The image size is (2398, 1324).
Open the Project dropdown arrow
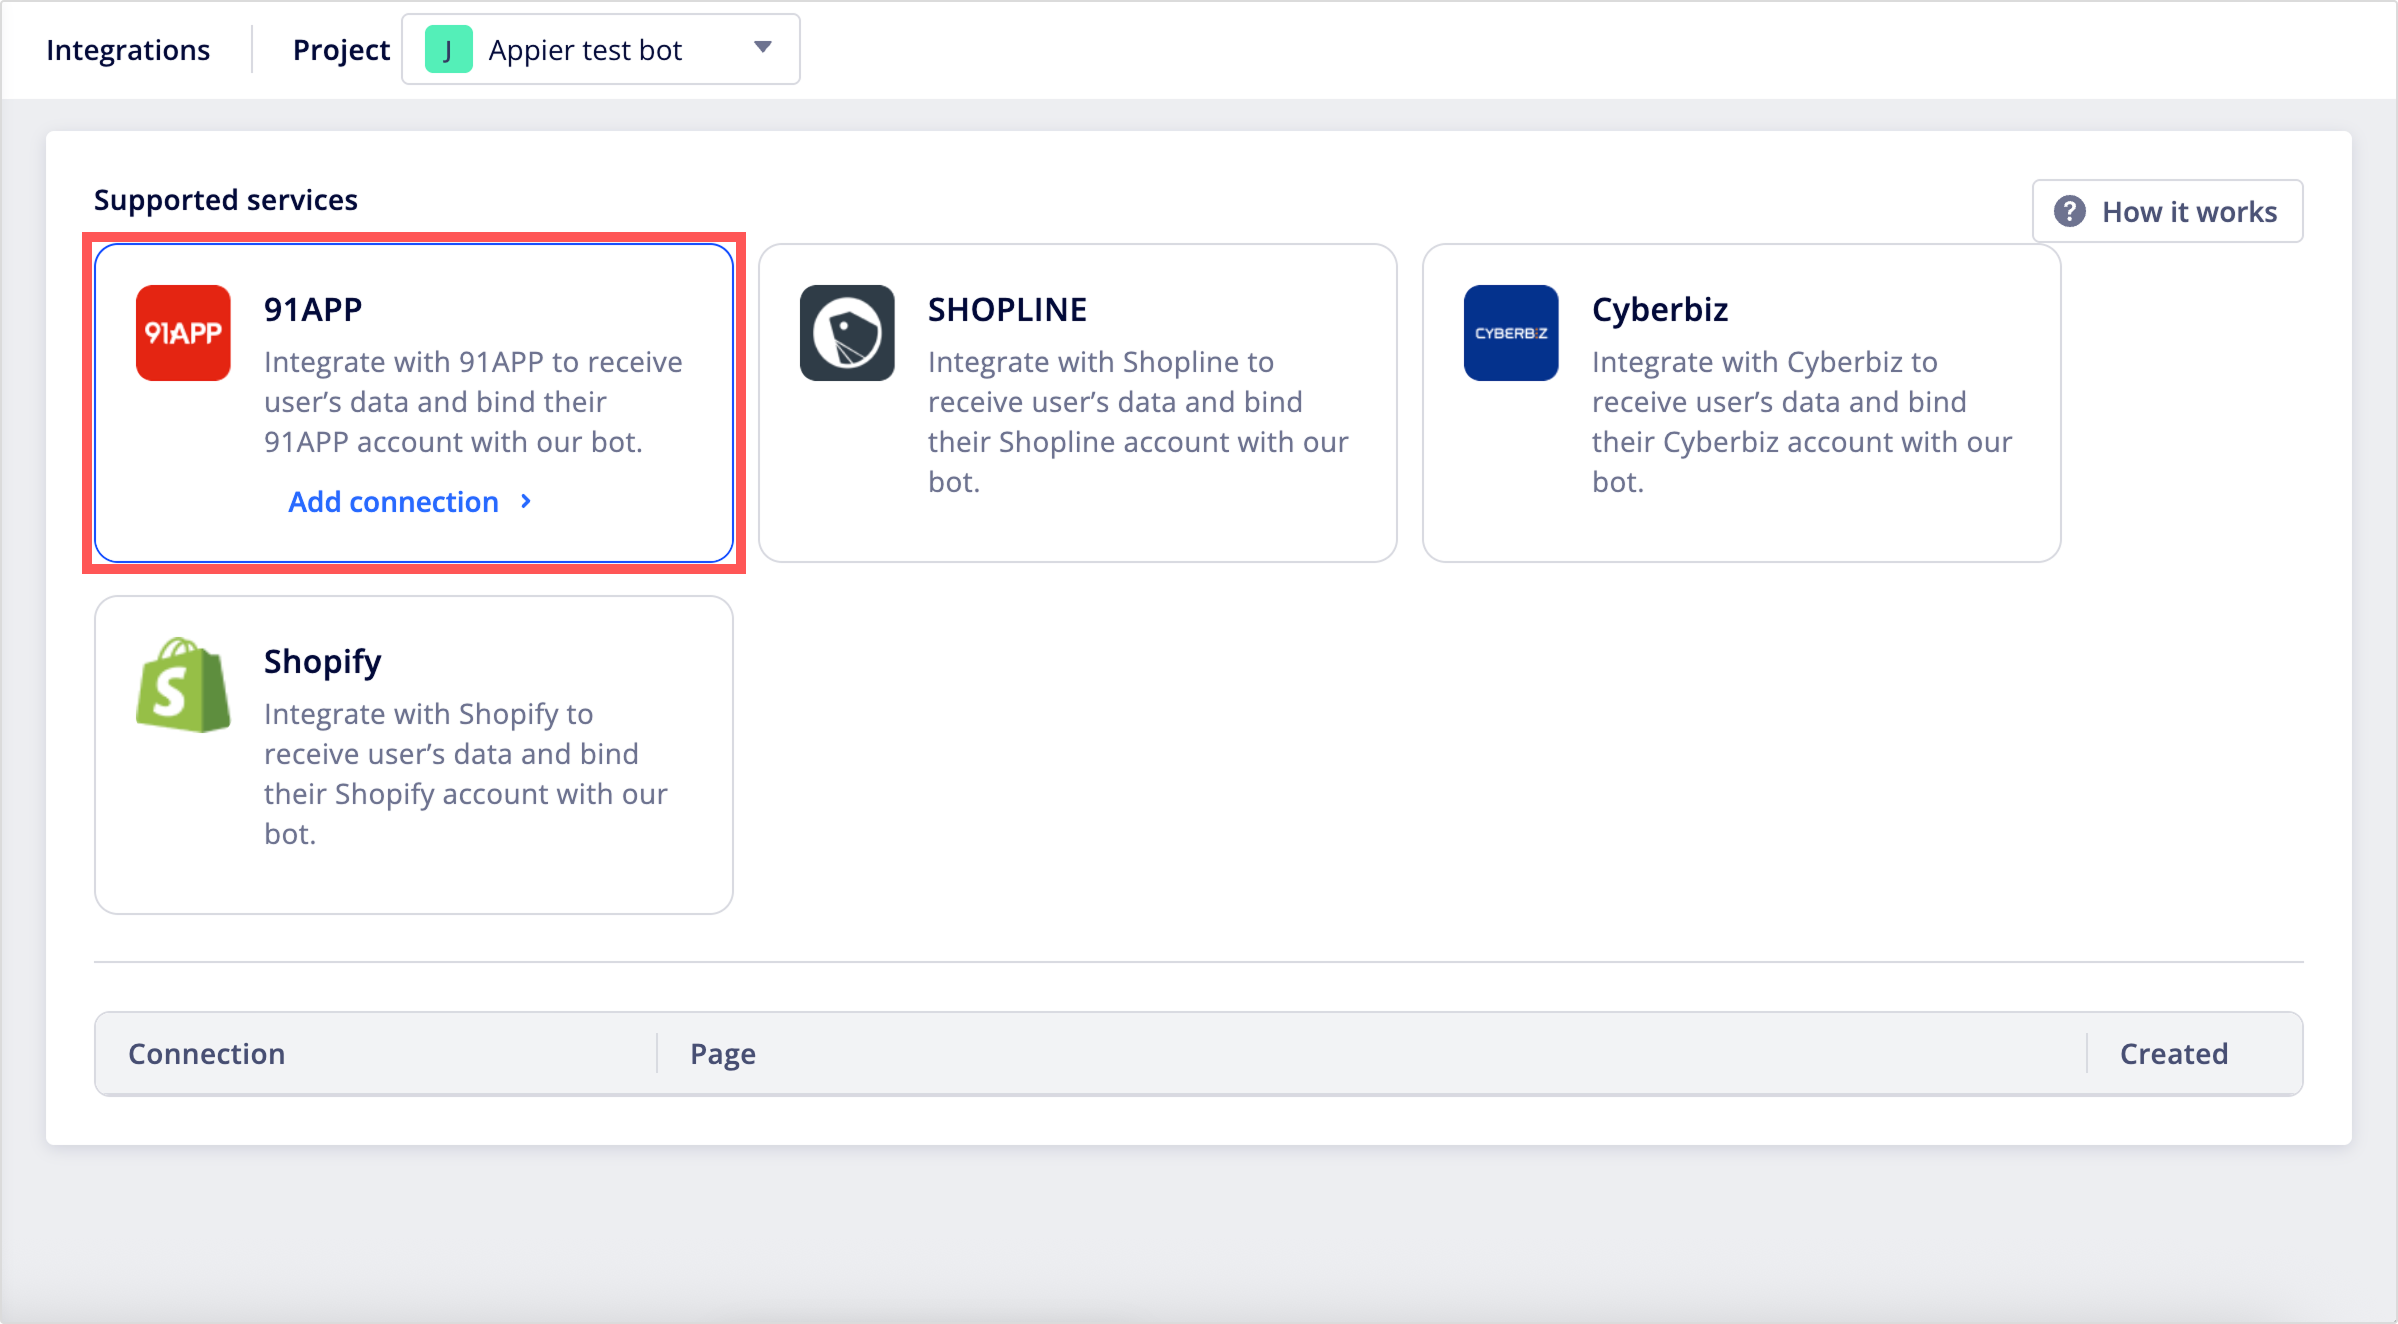[x=763, y=48]
